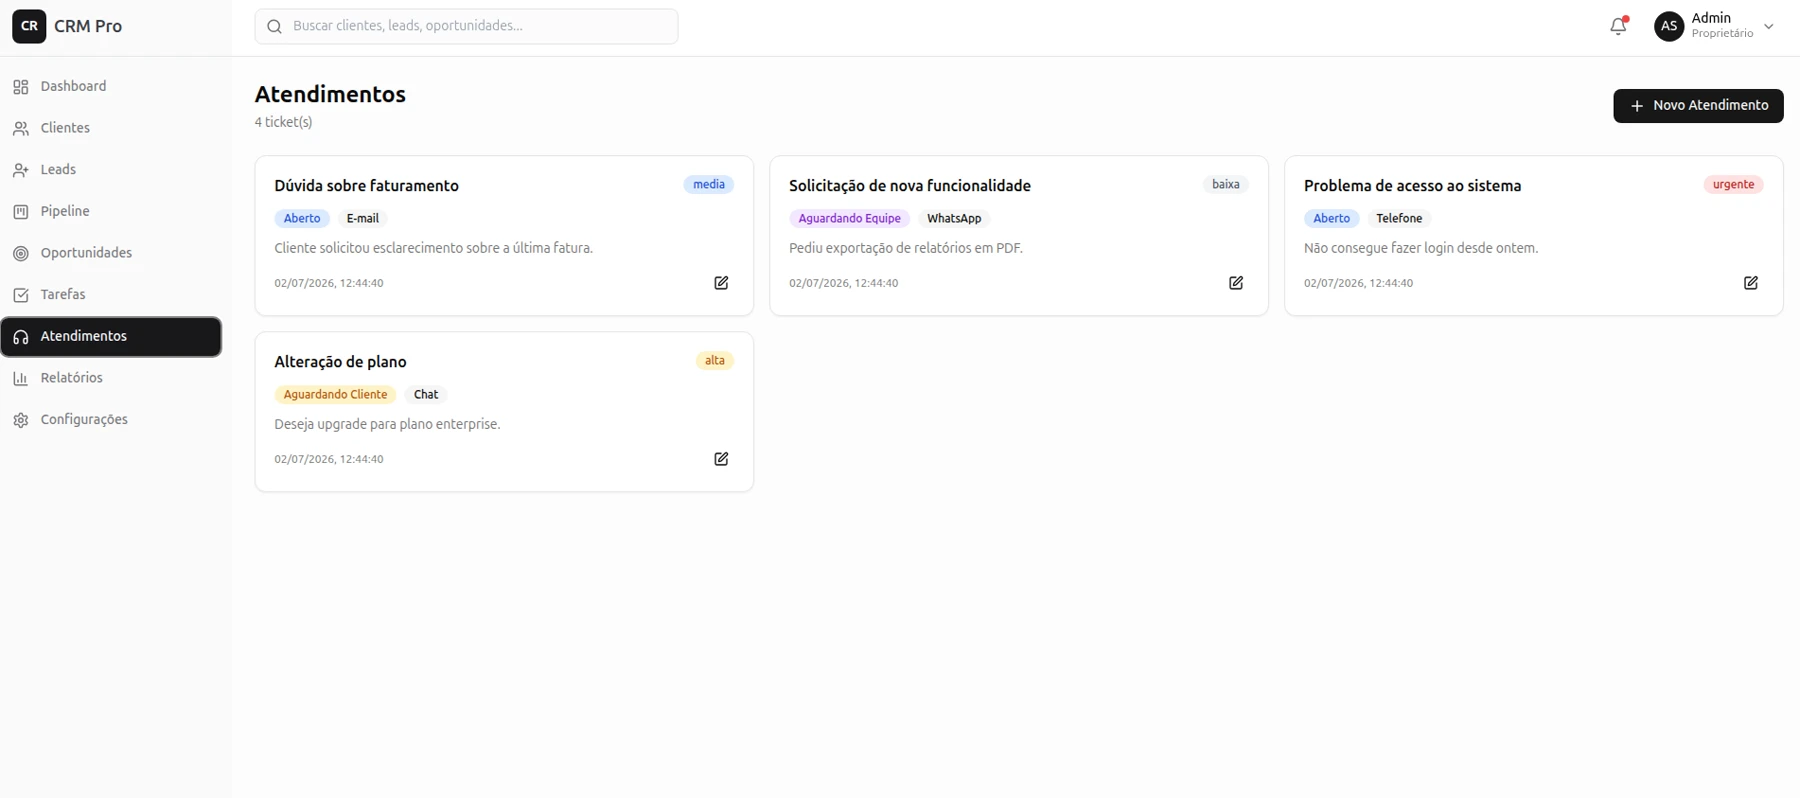Click the Oportunidades target icon
Viewport: 1800px width, 798px height.
point(21,254)
